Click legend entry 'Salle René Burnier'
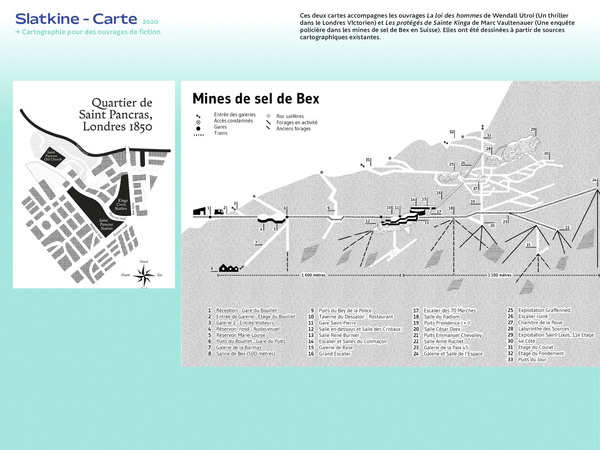 coord(339,335)
